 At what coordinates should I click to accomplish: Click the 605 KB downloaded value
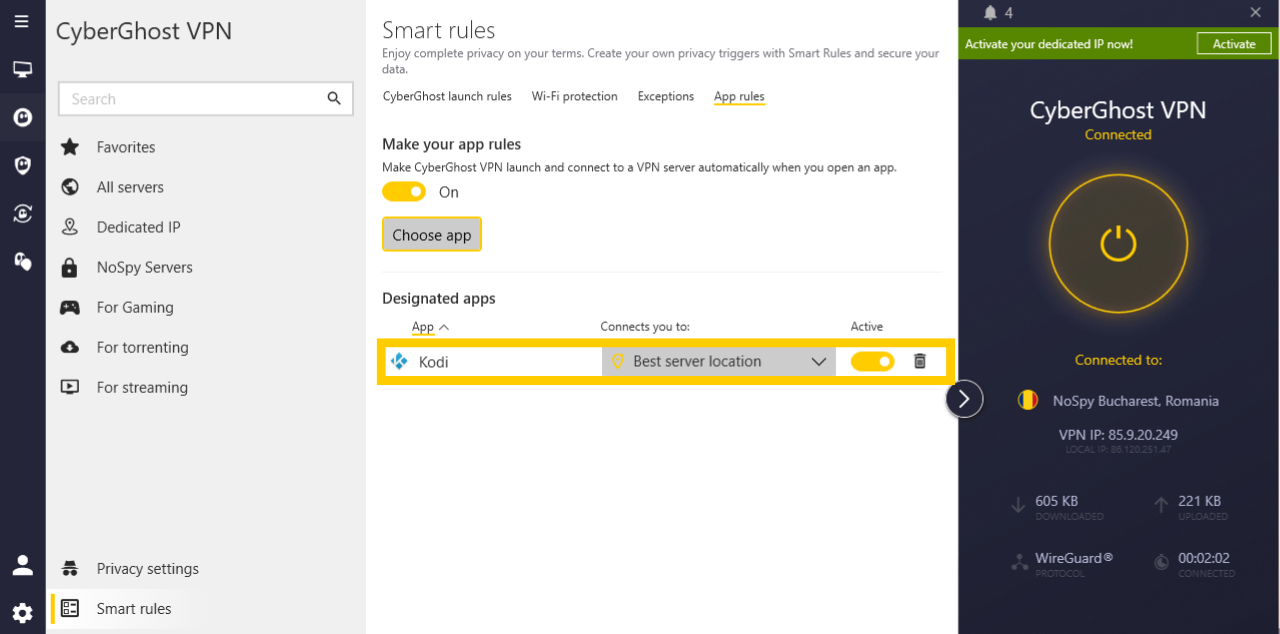[x=1056, y=501]
